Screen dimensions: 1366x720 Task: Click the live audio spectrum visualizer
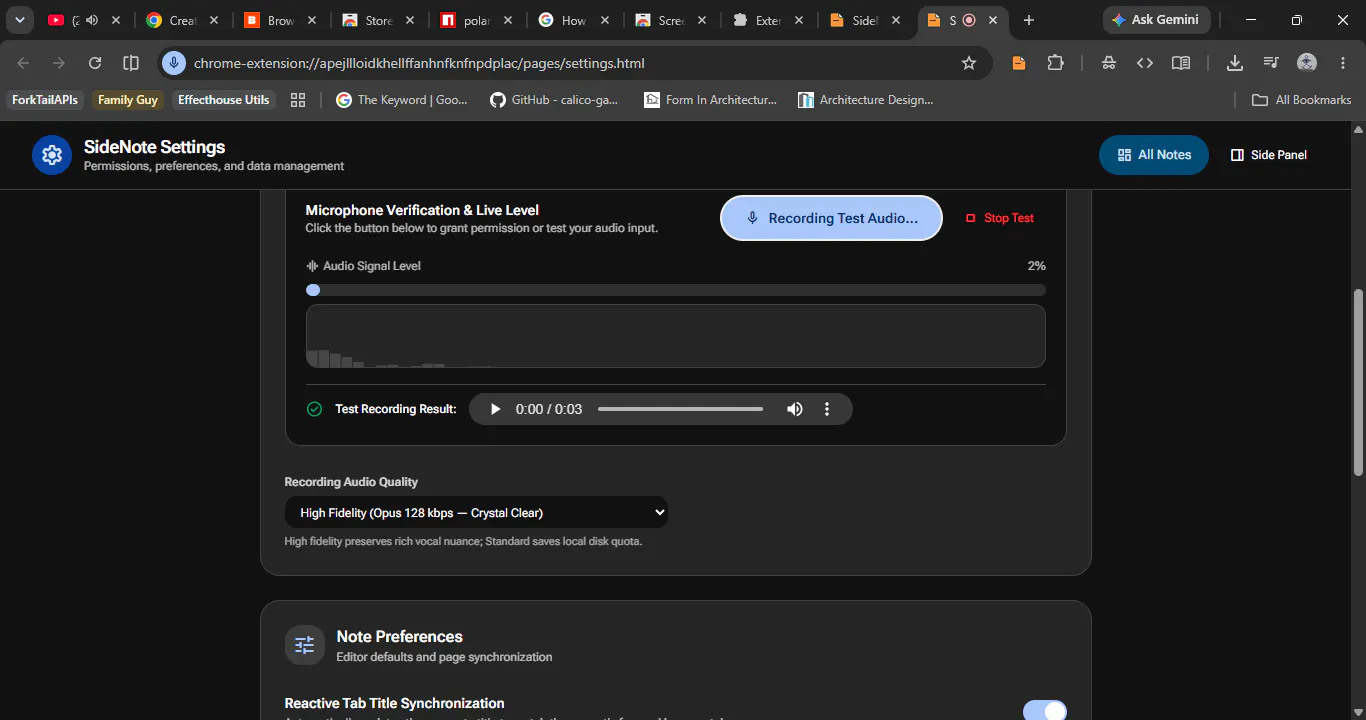[676, 336]
